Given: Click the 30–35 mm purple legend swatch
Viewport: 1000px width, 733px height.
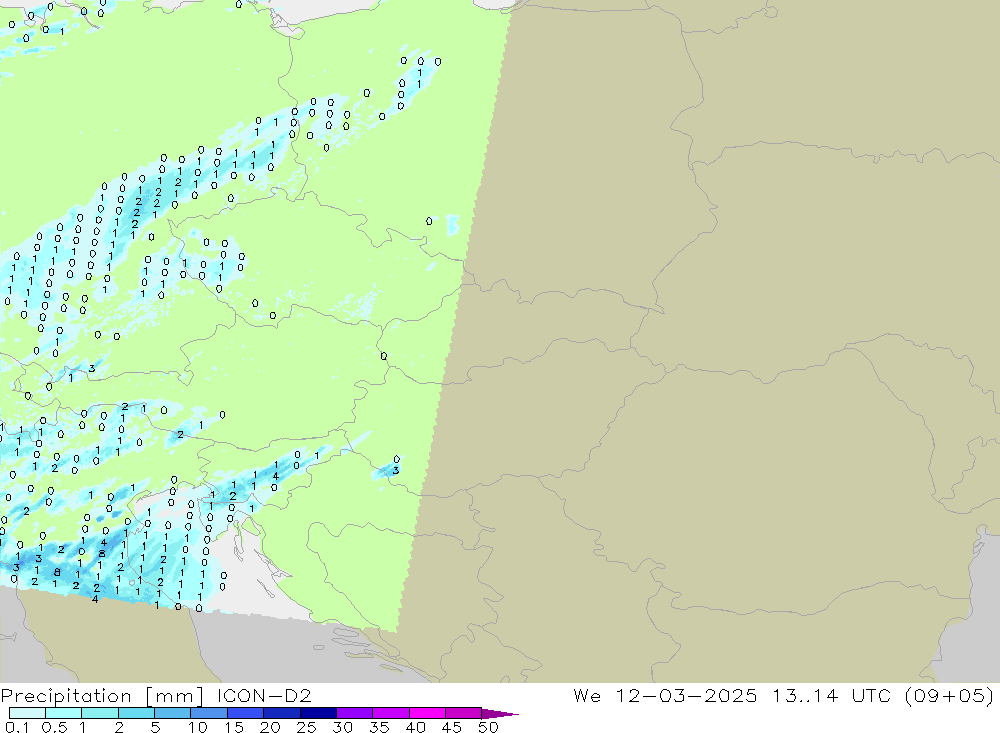Looking at the screenshot, I should point(355,713).
